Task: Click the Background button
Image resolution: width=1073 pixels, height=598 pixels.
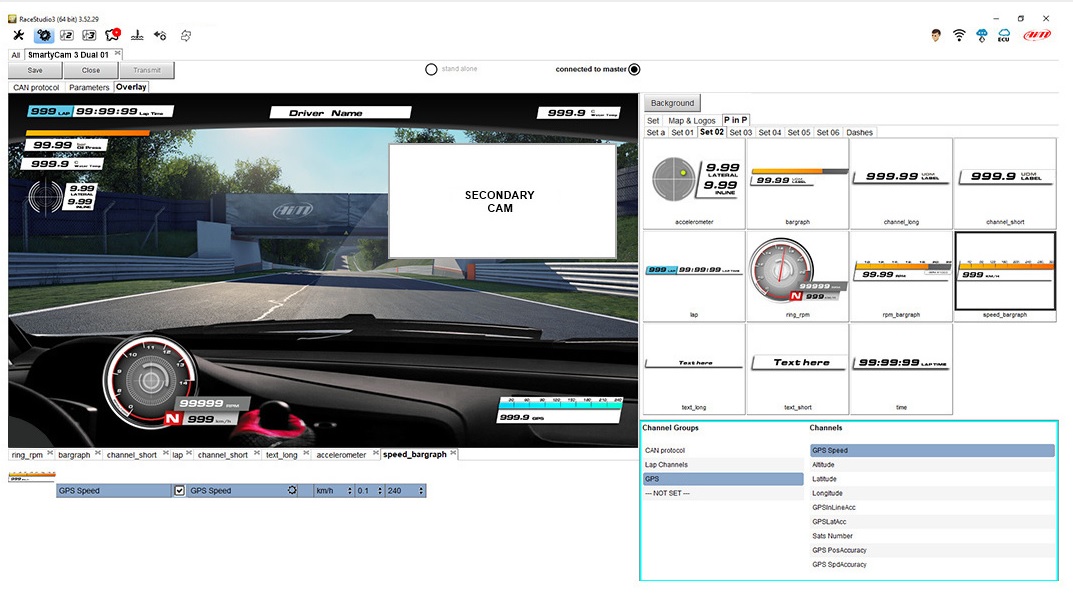Action: (x=672, y=103)
